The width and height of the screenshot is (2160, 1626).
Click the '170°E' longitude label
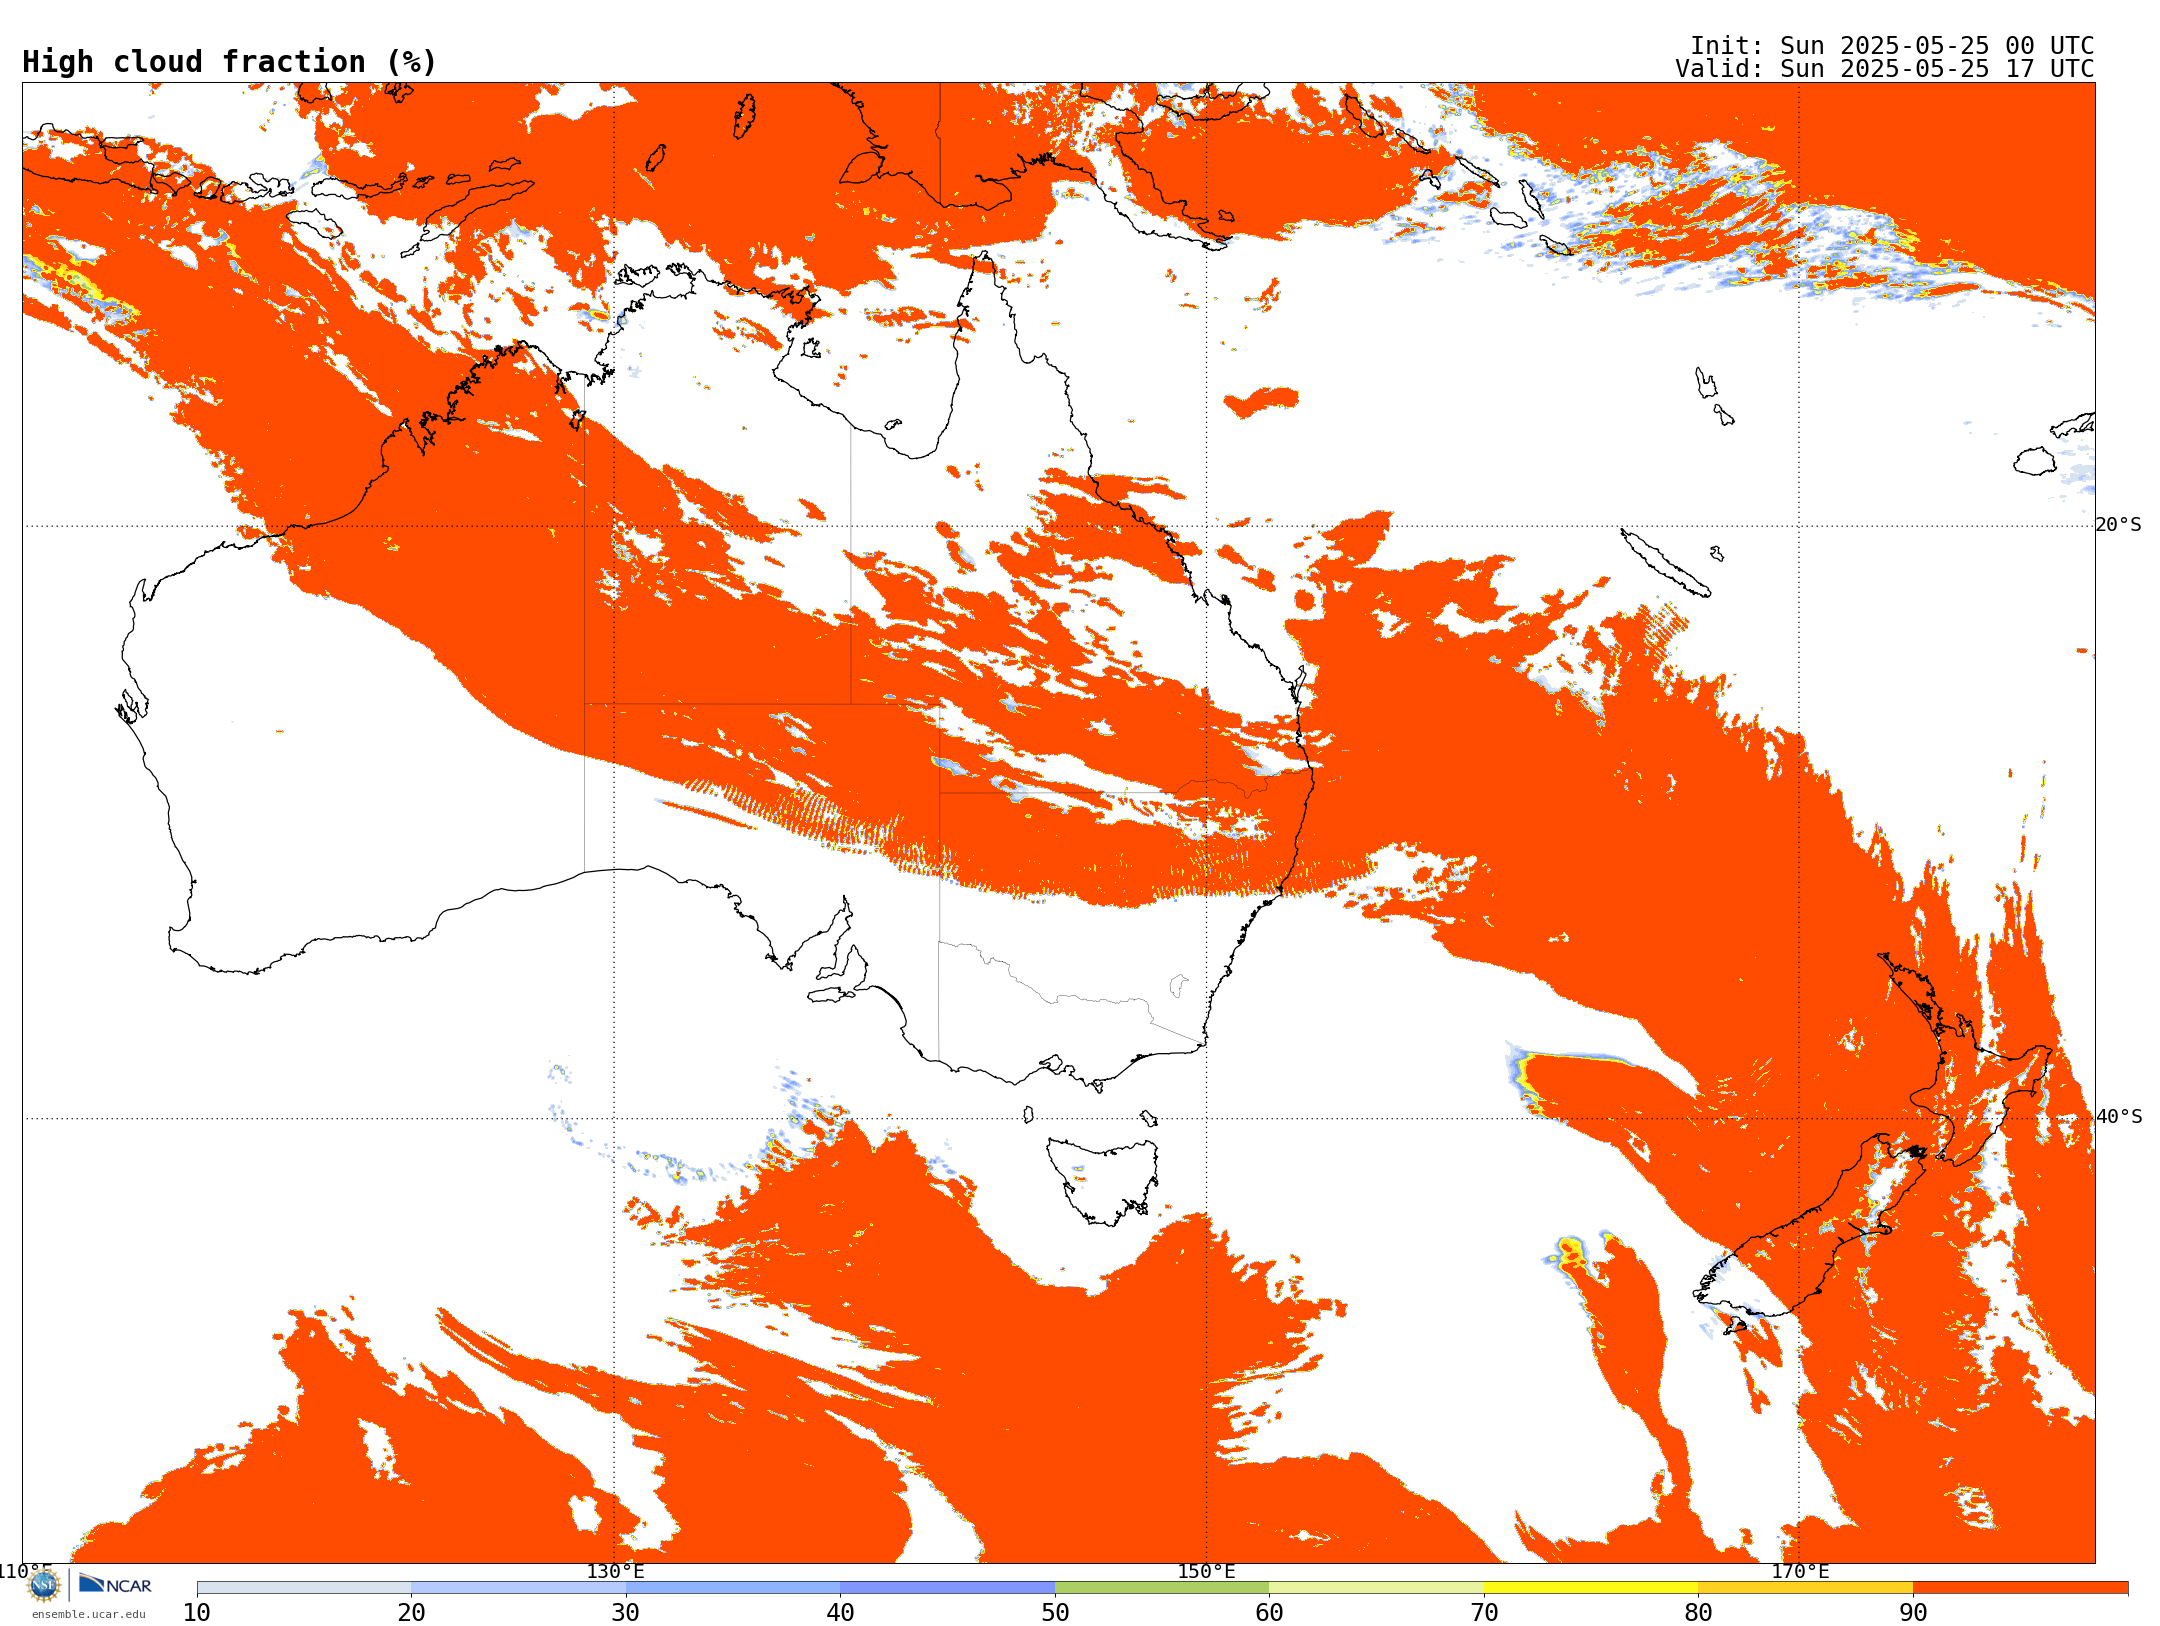[1800, 1571]
